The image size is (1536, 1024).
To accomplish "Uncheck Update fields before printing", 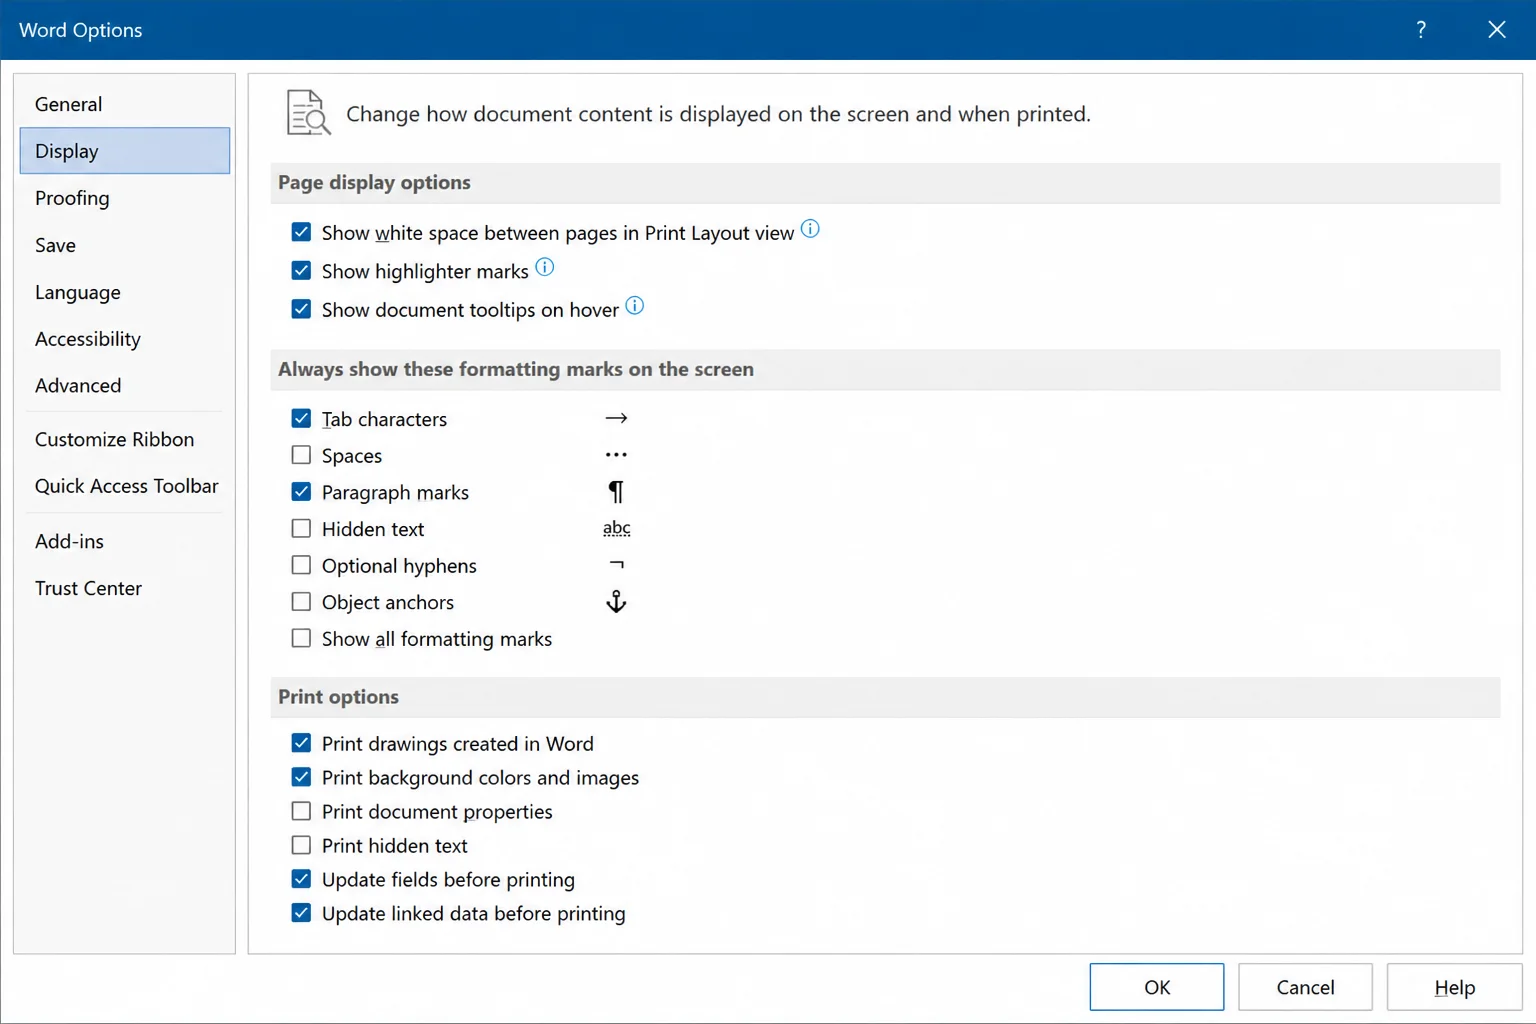I will click(x=301, y=879).
